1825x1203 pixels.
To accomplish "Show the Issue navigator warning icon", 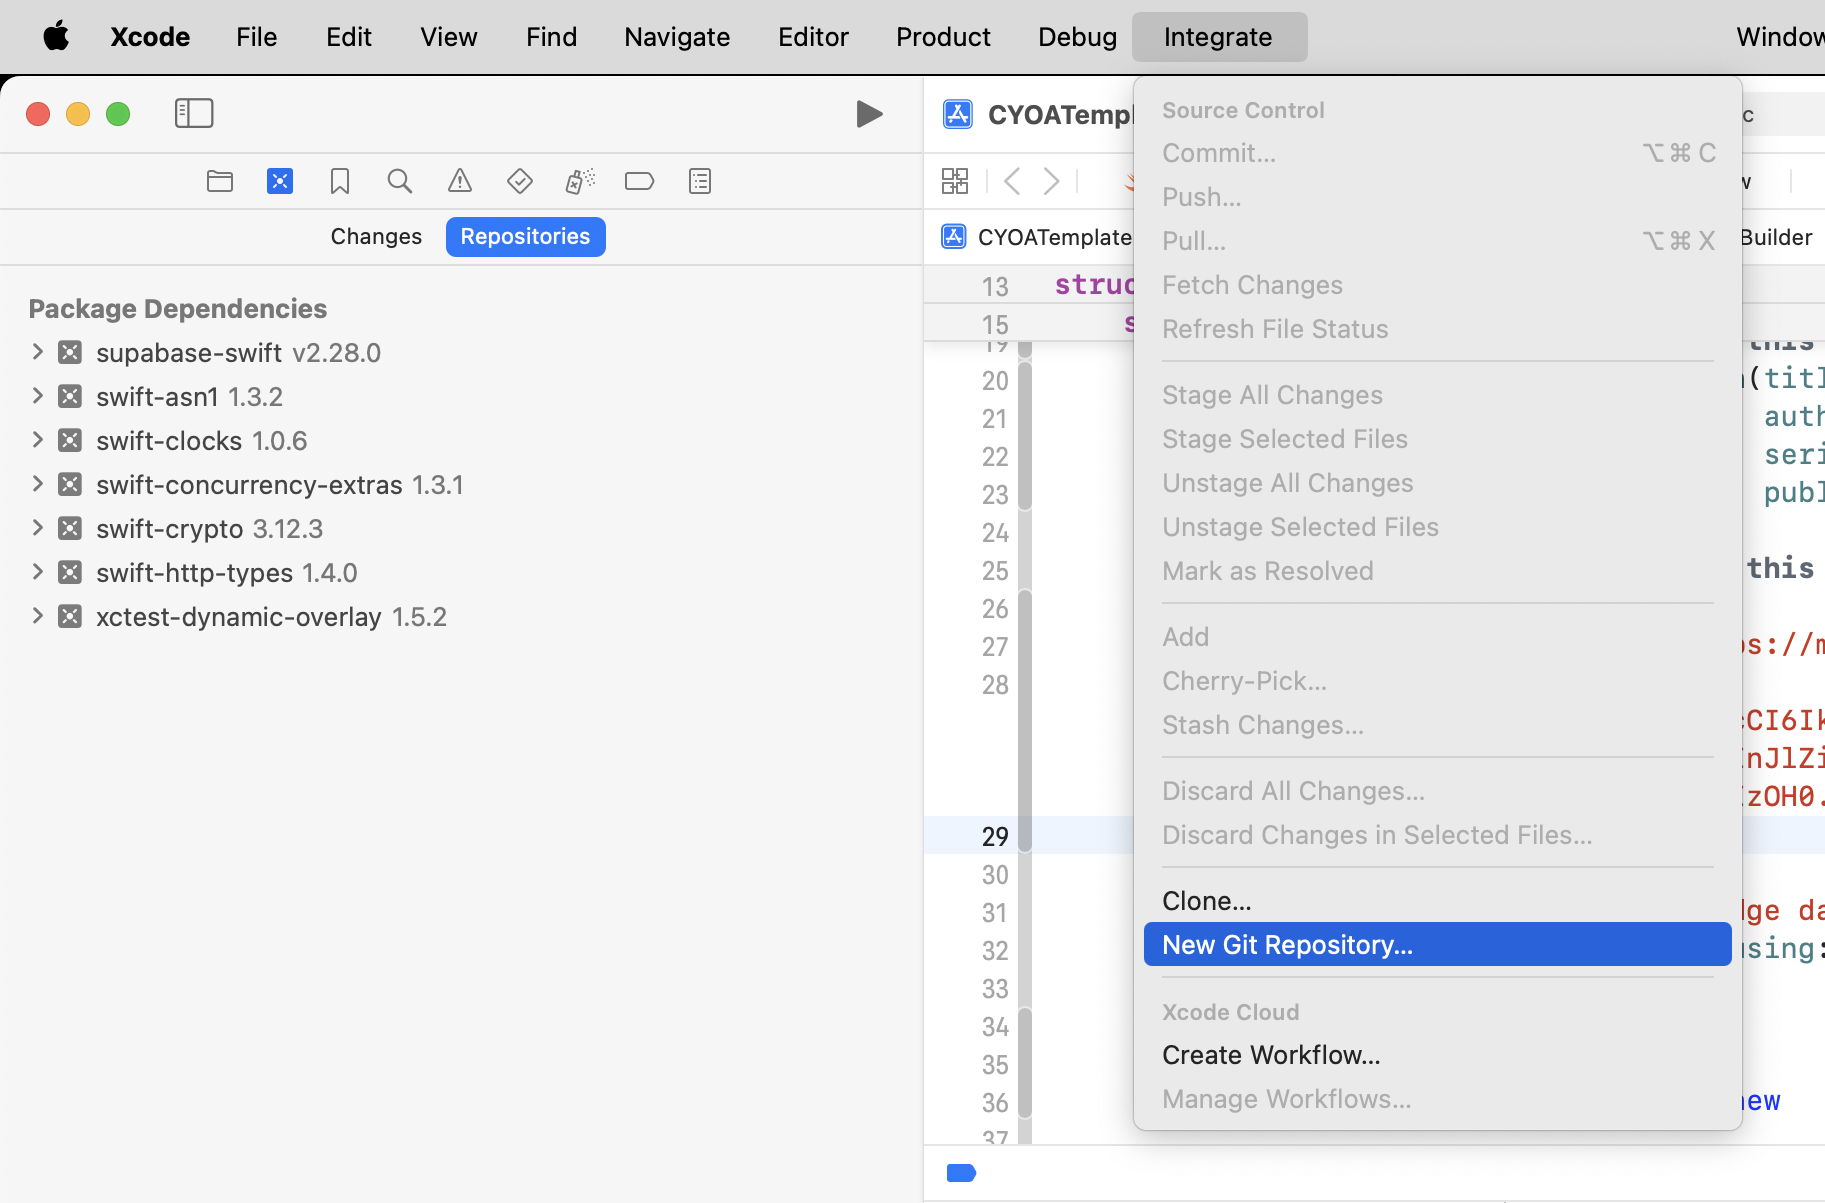I will [x=460, y=181].
